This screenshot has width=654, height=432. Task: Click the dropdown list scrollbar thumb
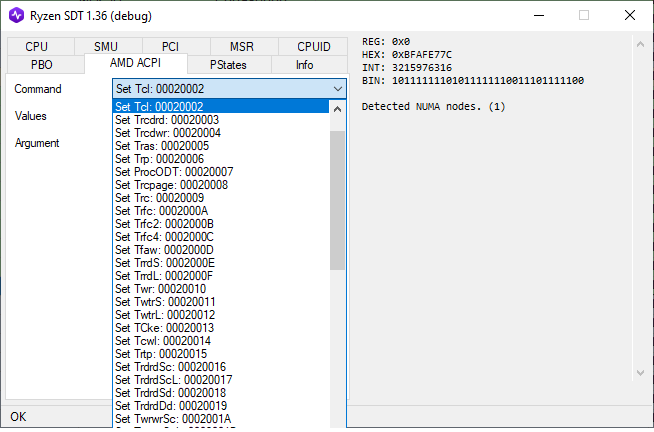(337, 200)
